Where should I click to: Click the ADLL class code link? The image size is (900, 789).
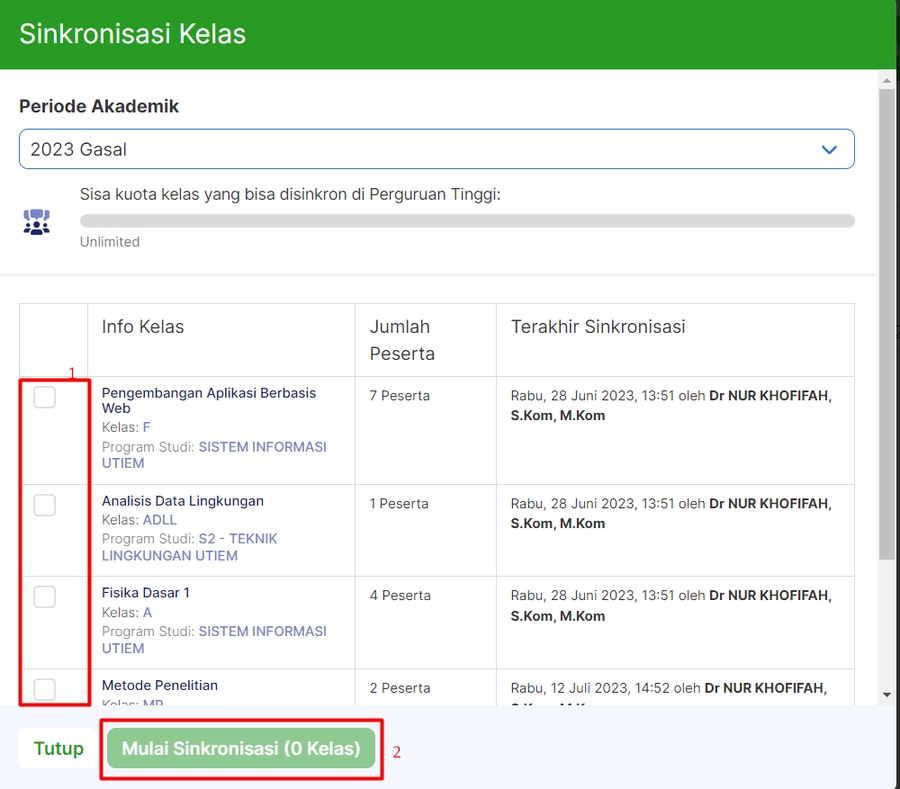click(159, 520)
